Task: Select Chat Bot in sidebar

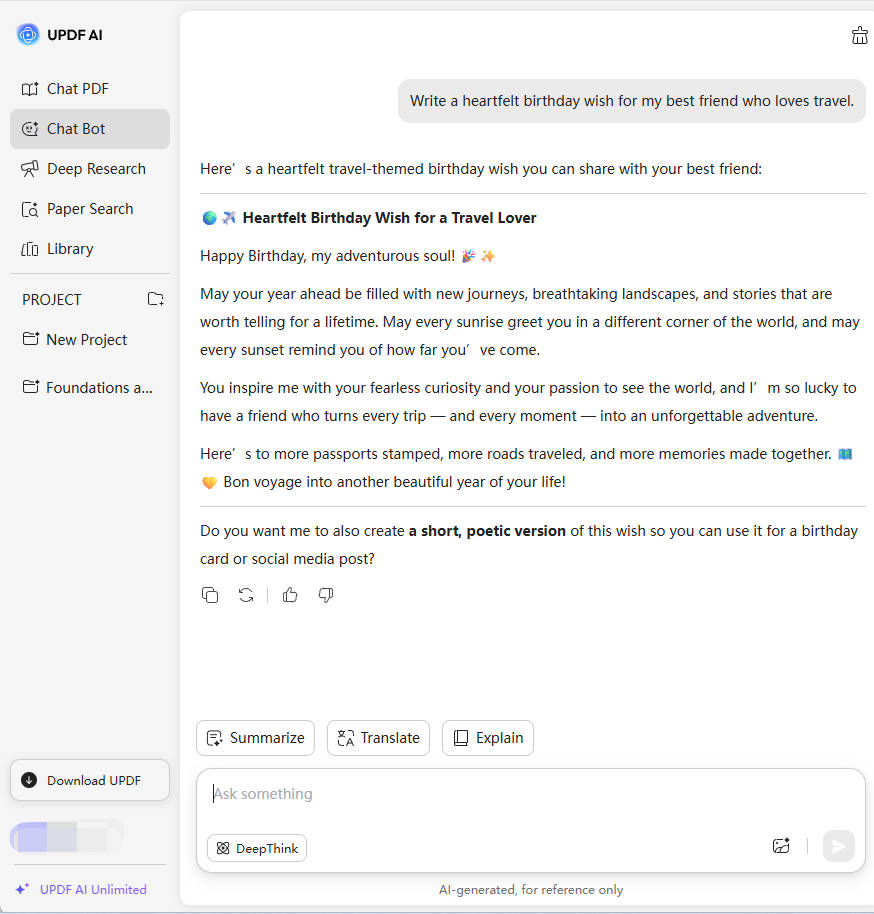Action: (76, 129)
